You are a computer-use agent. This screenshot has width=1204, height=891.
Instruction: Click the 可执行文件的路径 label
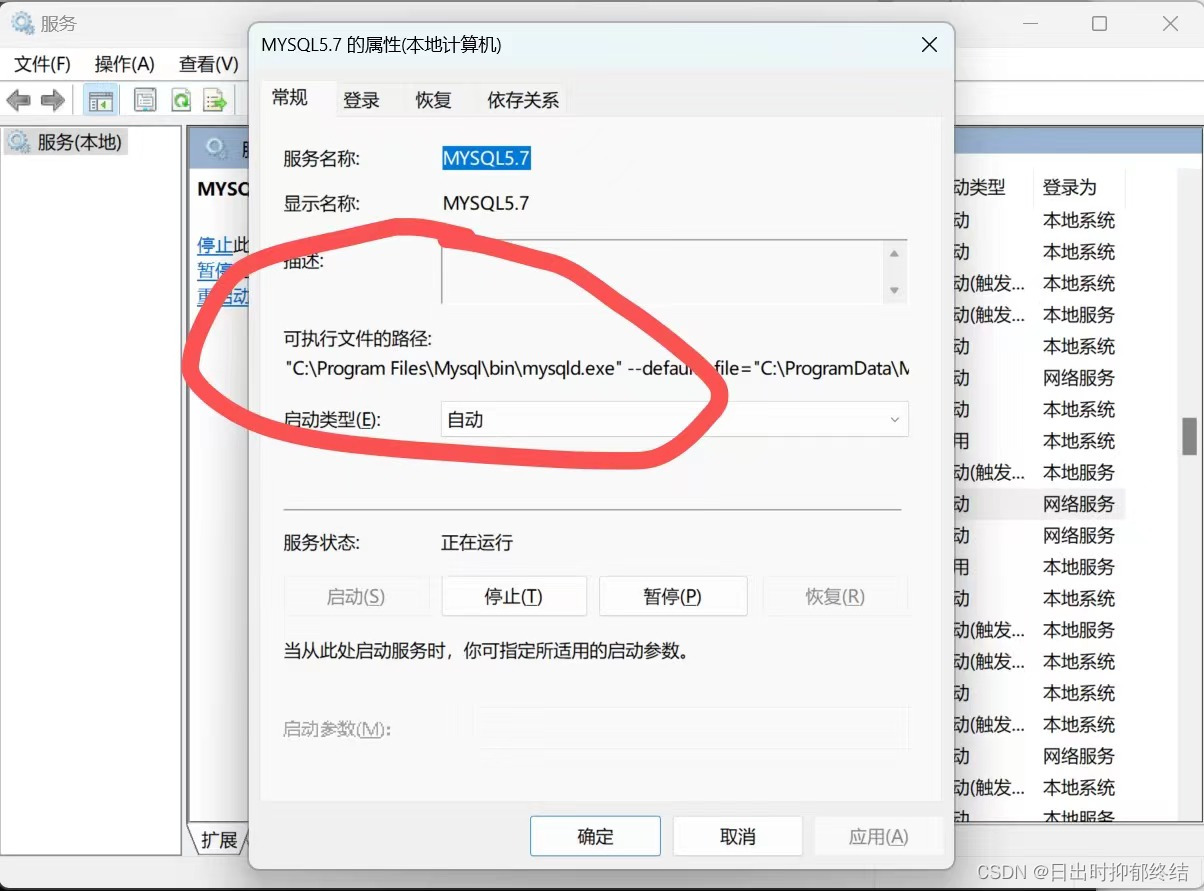pos(357,339)
